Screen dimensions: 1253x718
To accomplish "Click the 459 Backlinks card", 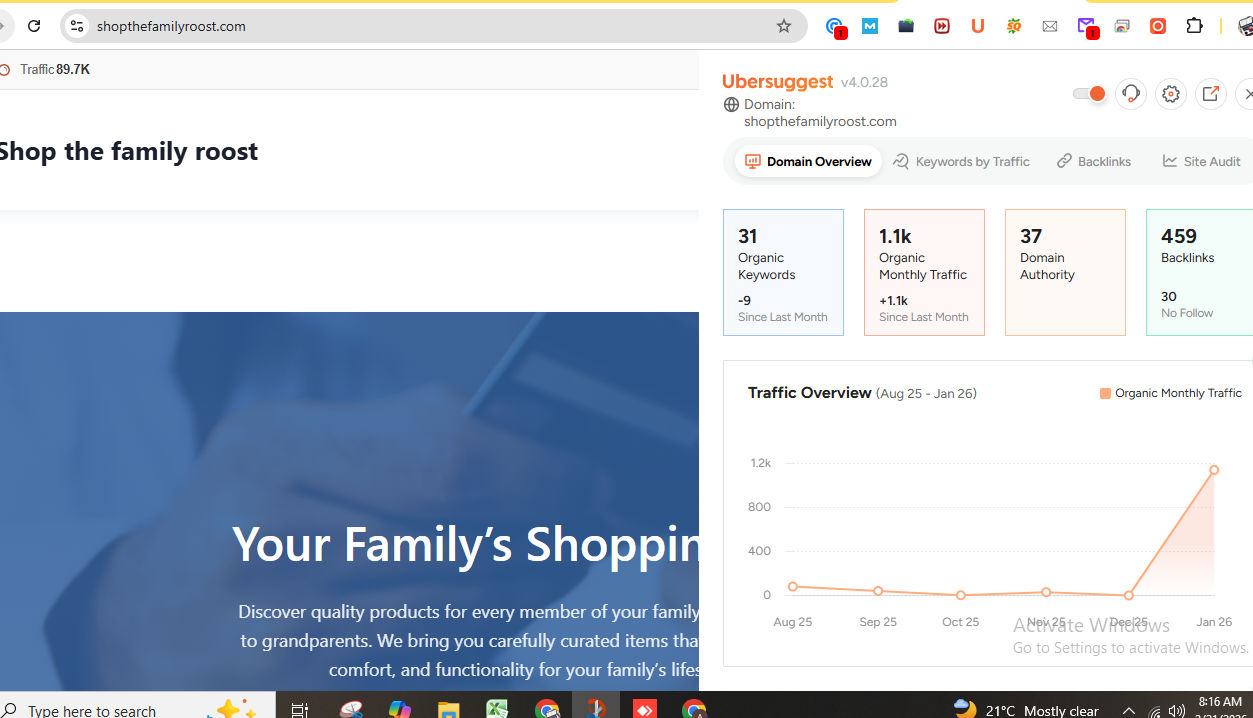I will click(1199, 272).
